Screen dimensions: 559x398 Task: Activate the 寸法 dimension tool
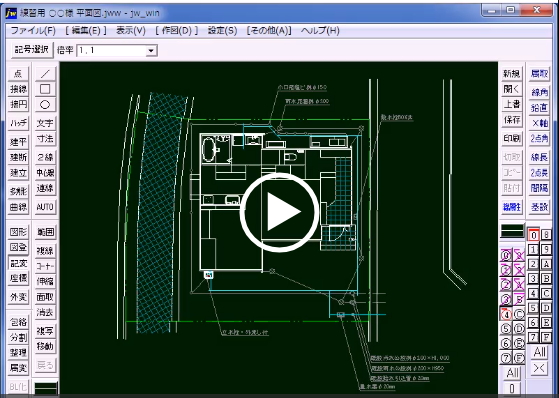[x=45, y=139]
